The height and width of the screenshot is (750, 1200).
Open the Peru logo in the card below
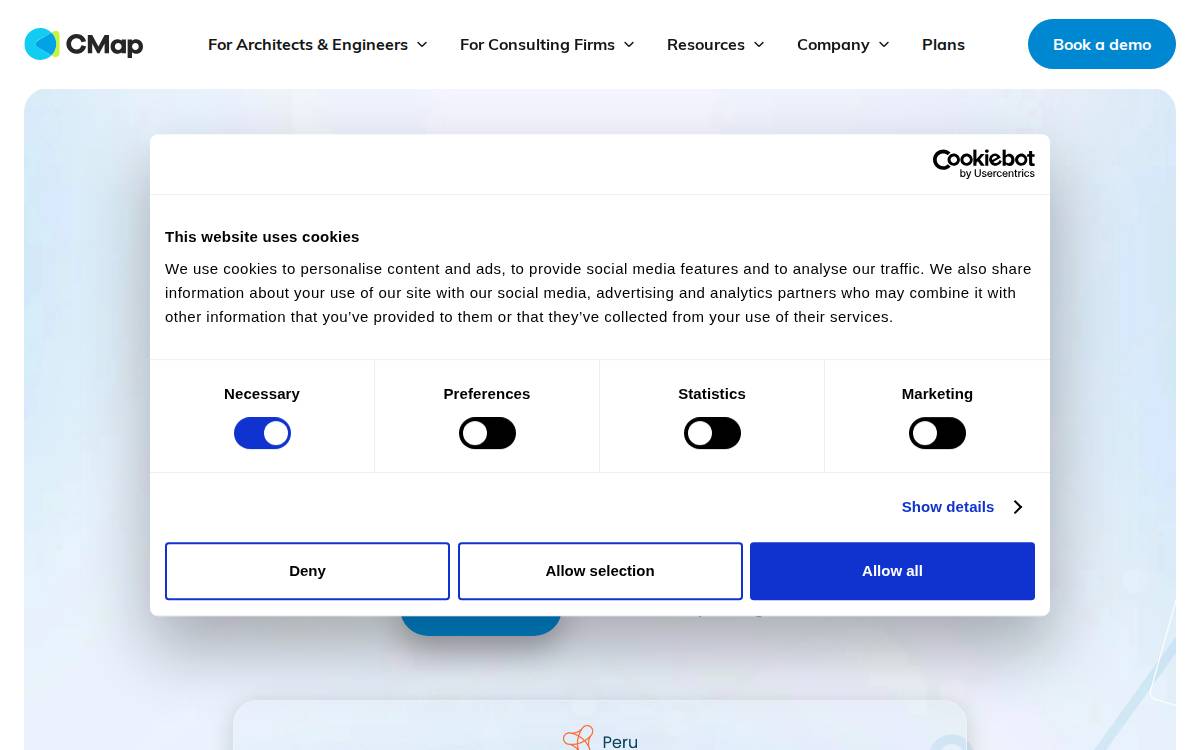(x=600, y=739)
